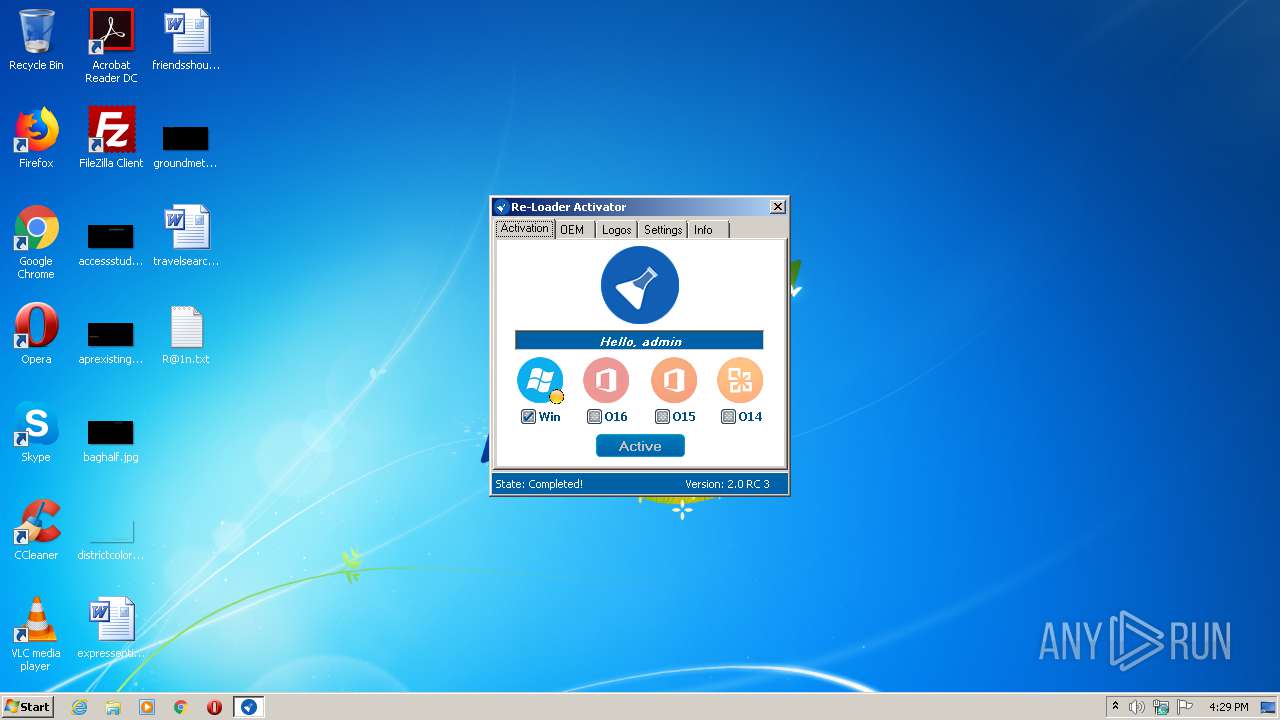Screen dimensions: 1280x720
Task: Open Chrome from the taskbar
Action: tap(181, 707)
